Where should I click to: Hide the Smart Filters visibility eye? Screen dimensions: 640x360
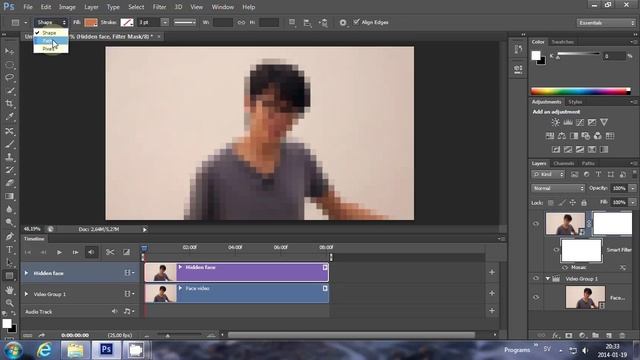click(x=556, y=250)
